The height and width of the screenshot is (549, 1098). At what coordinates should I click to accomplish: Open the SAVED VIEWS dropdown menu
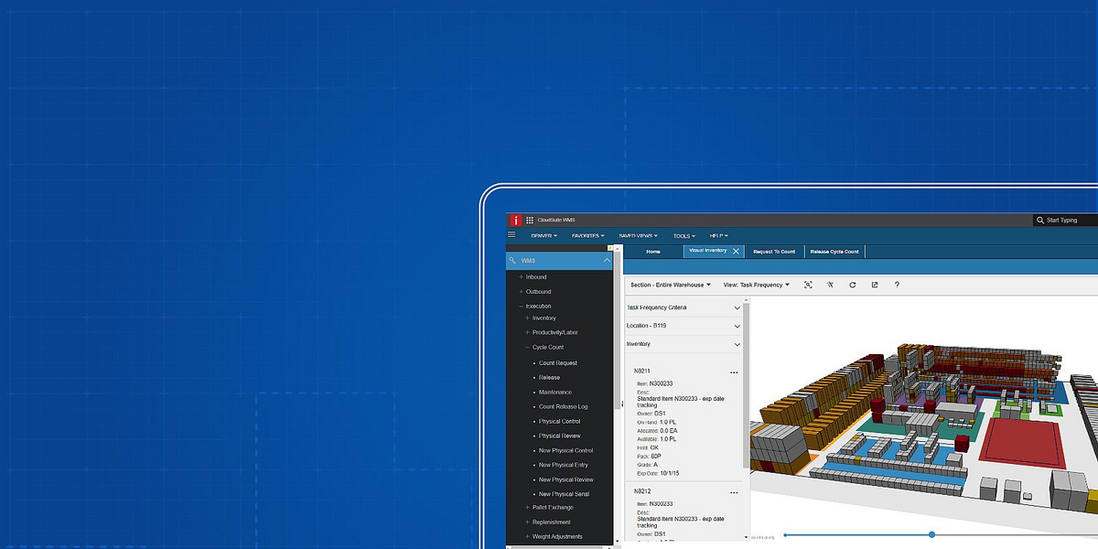[639, 236]
